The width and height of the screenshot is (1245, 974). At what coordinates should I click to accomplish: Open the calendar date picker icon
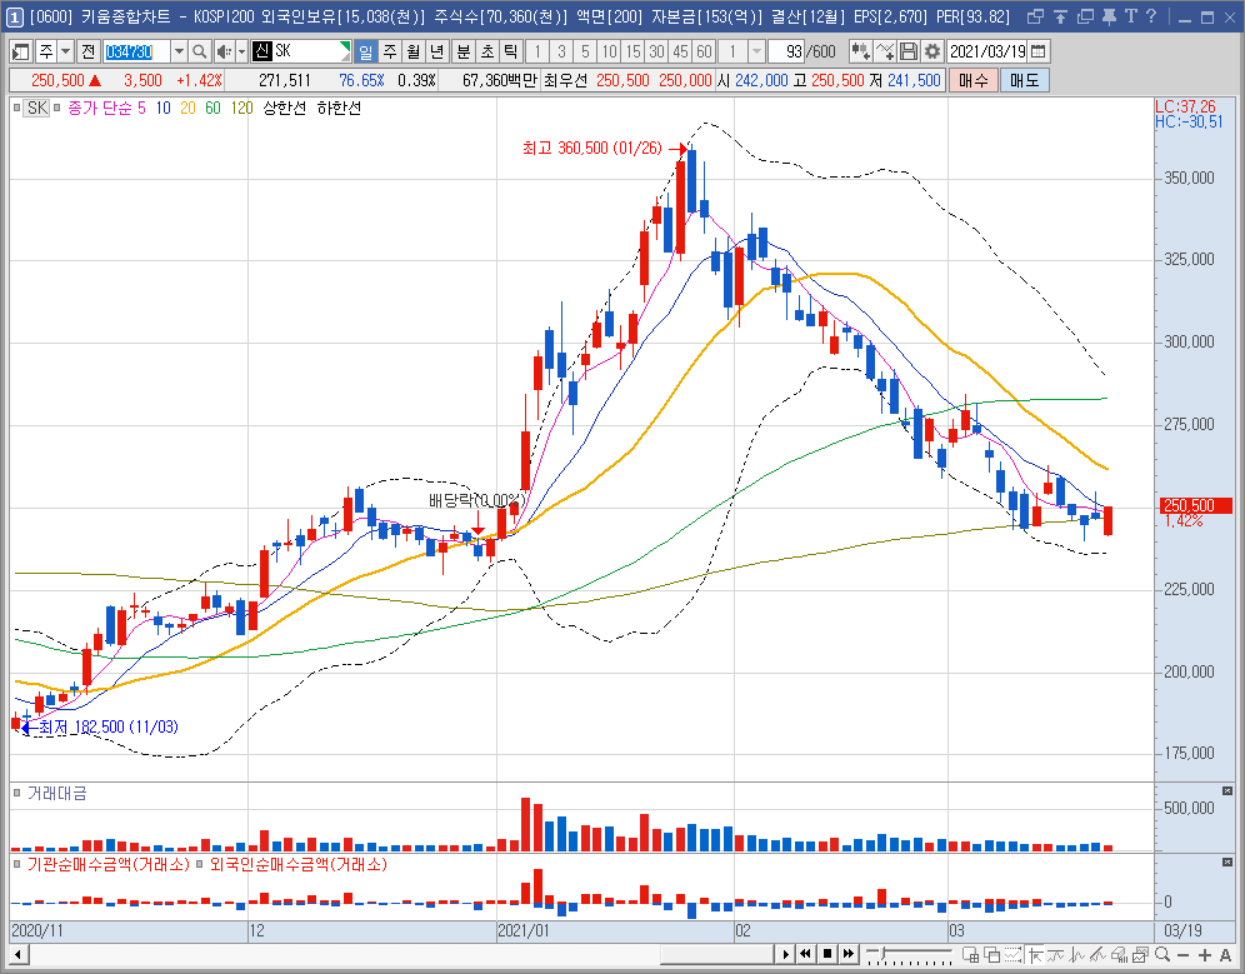tap(1039, 51)
